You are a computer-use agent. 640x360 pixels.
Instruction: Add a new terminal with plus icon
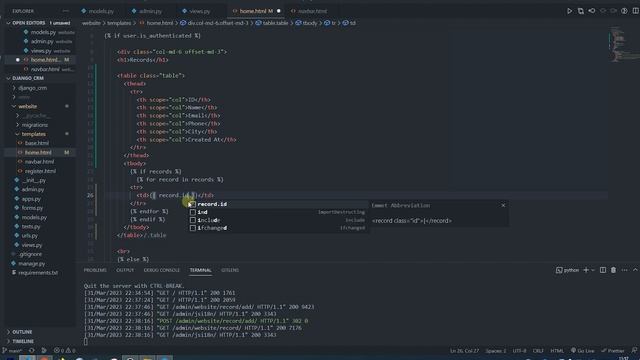586,270
